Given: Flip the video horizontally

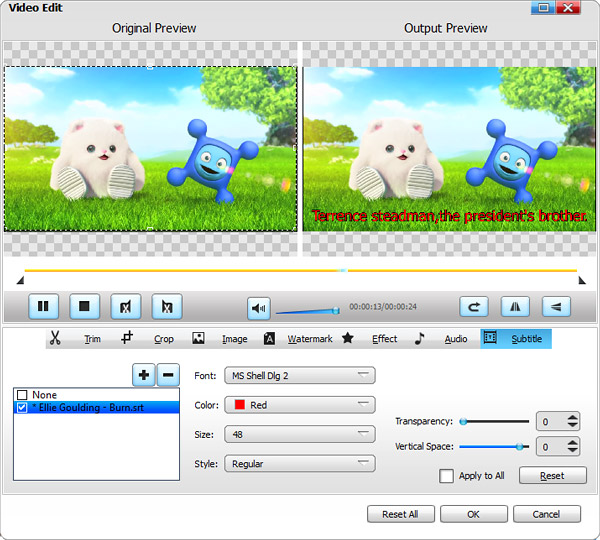Looking at the screenshot, I should [x=515, y=307].
